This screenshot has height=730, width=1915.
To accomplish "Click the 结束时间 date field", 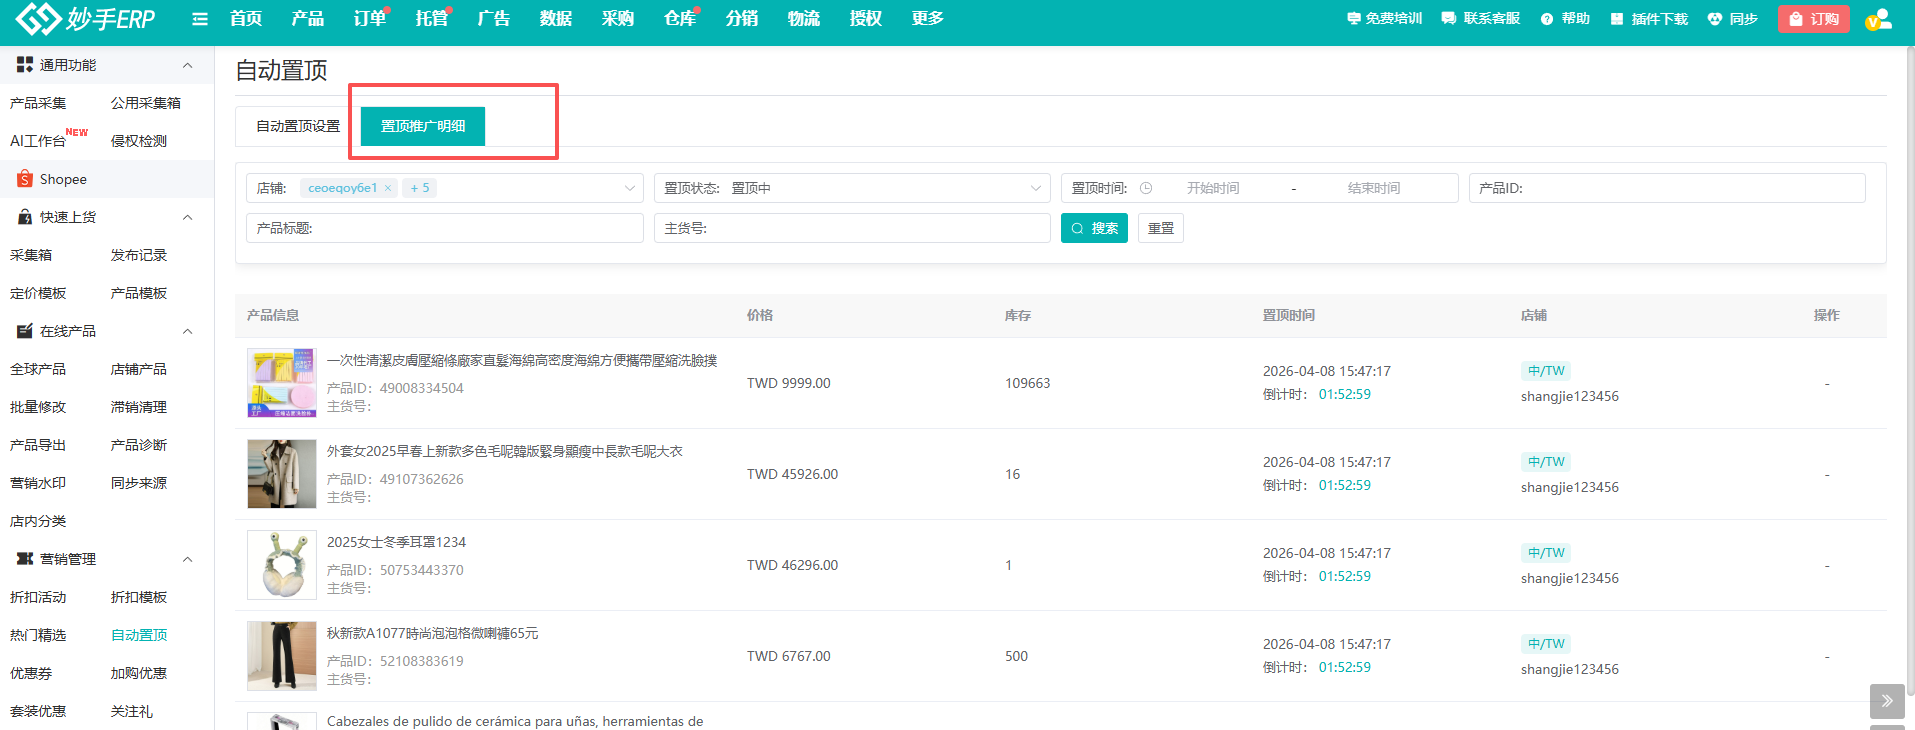I will pos(1374,188).
